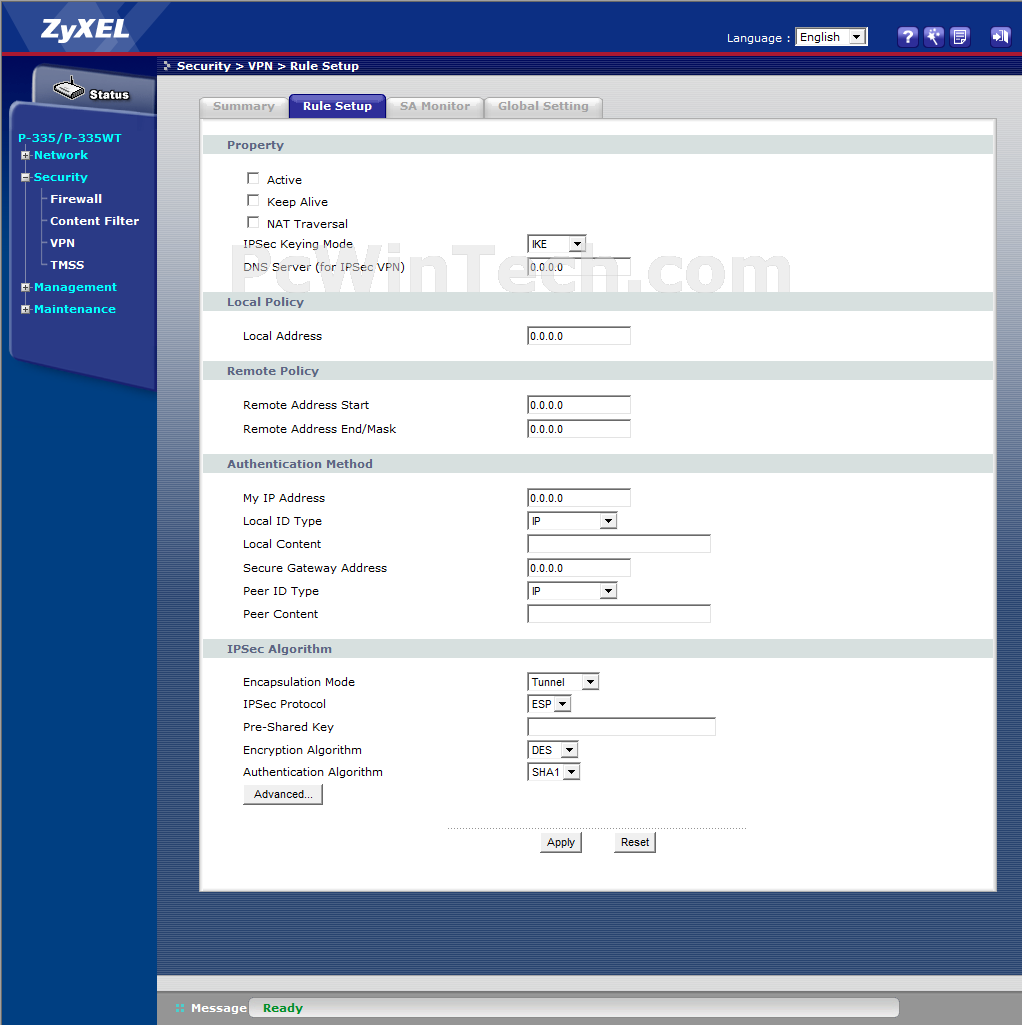Click the Advanced... button
Image resolution: width=1022 pixels, height=1025 pixels.
pos(283,794)
